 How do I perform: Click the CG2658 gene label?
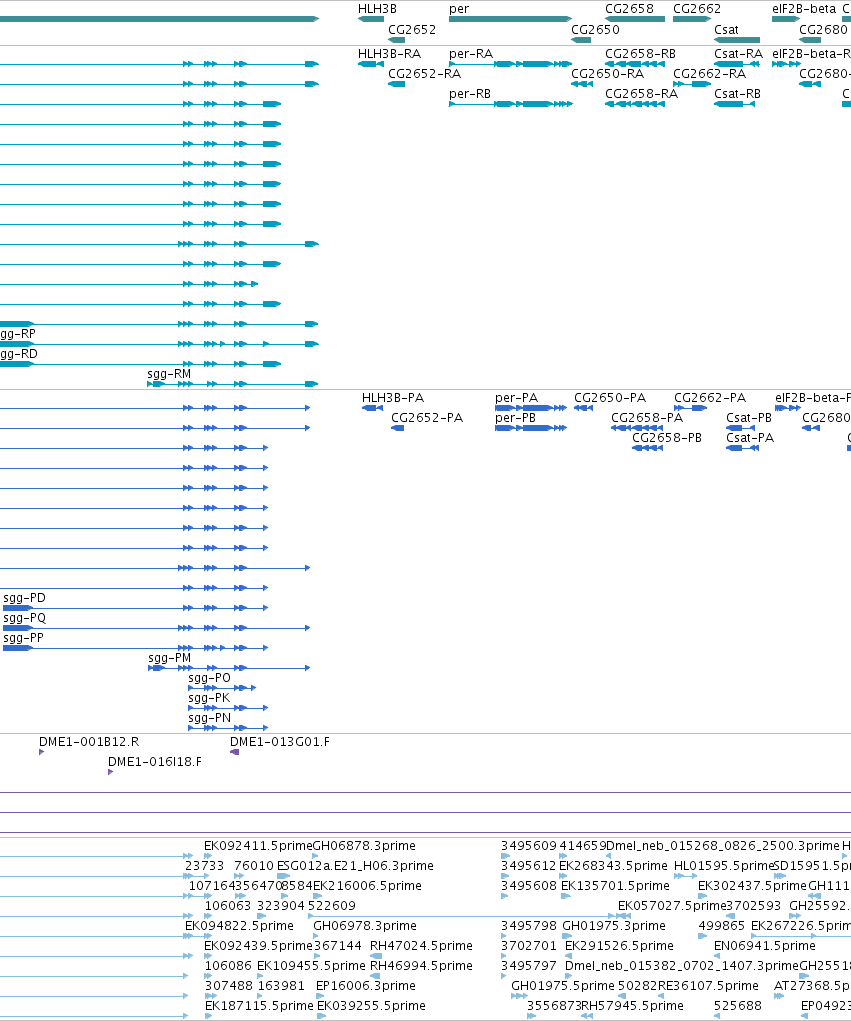click(629, 9)
